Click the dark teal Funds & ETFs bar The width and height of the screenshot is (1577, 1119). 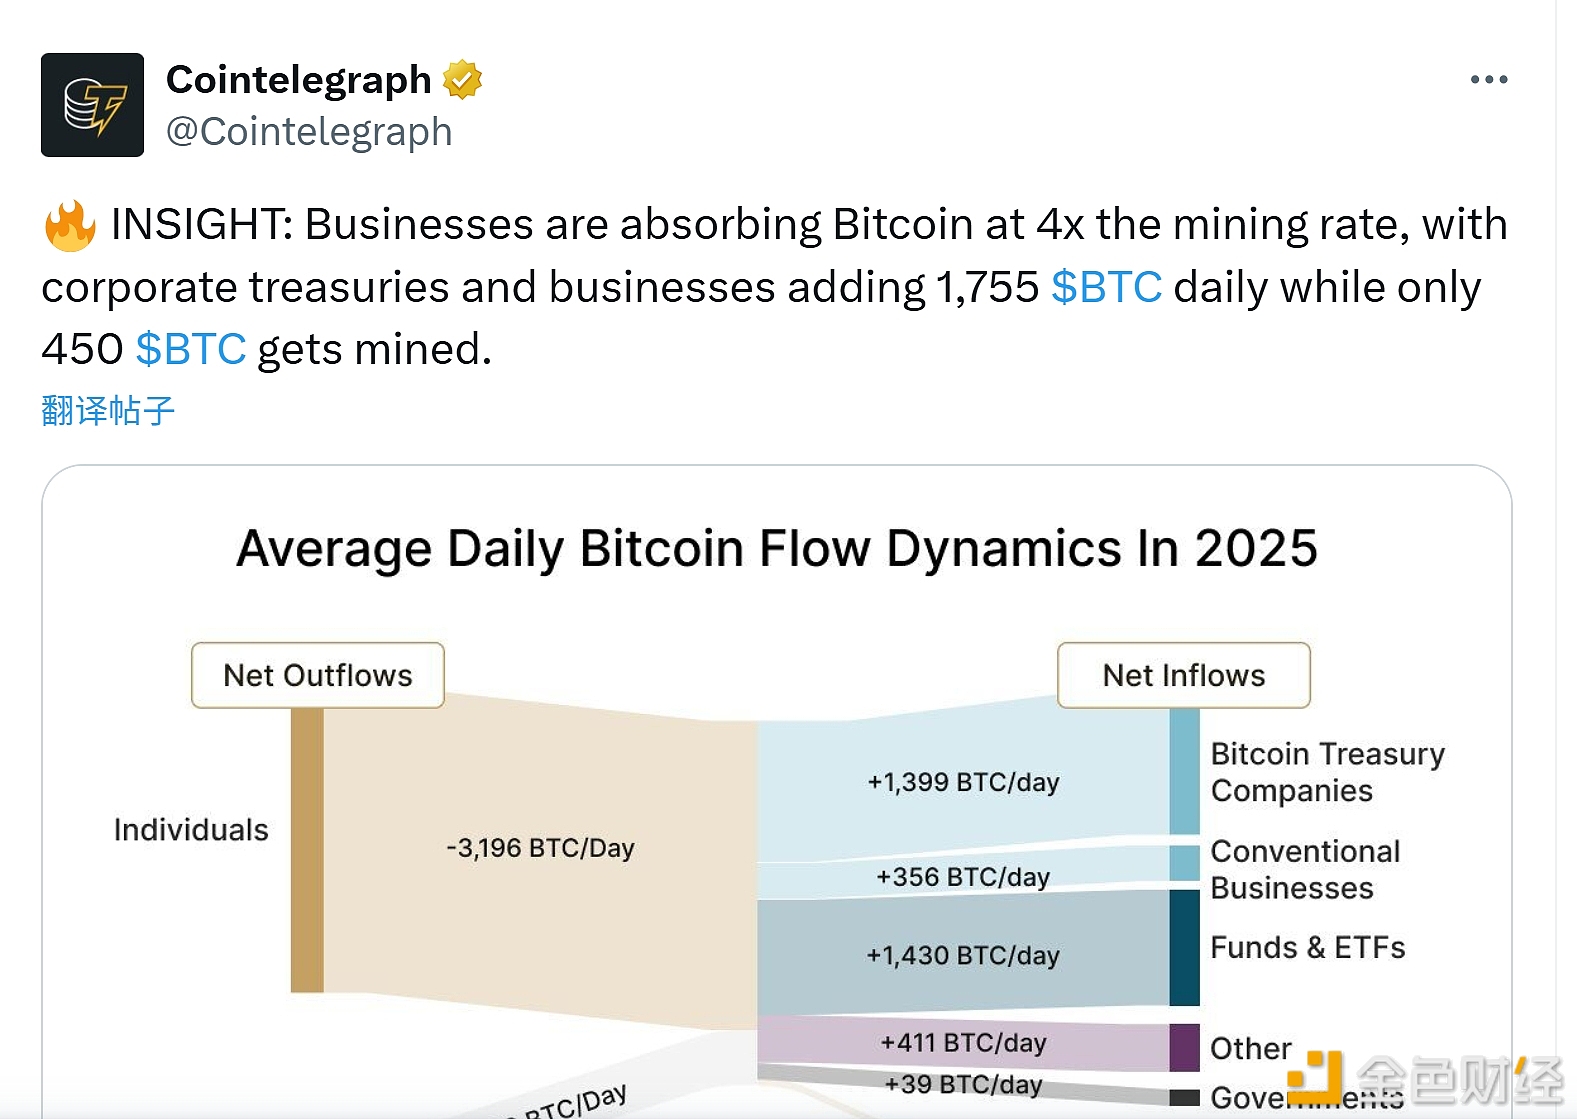(x=1184, y=947)
